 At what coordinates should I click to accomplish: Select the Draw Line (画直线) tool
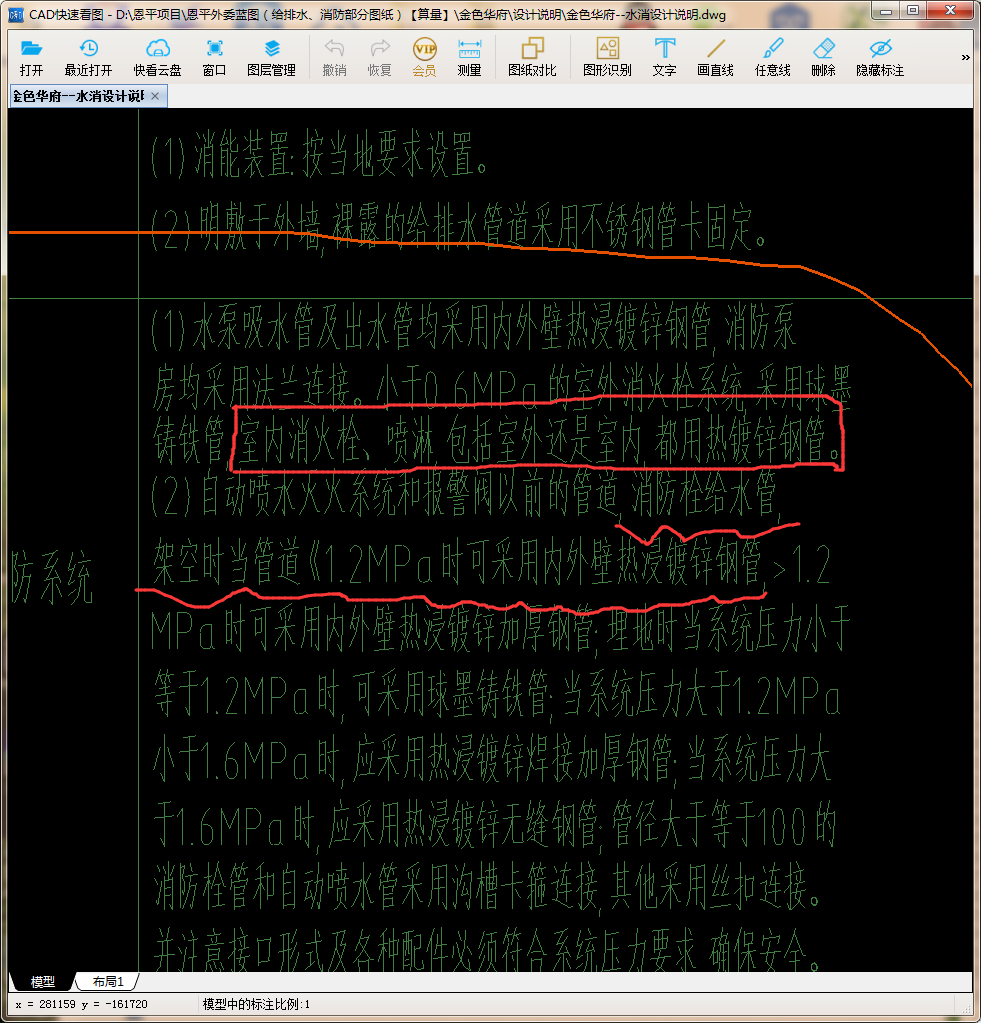point(715,57)
